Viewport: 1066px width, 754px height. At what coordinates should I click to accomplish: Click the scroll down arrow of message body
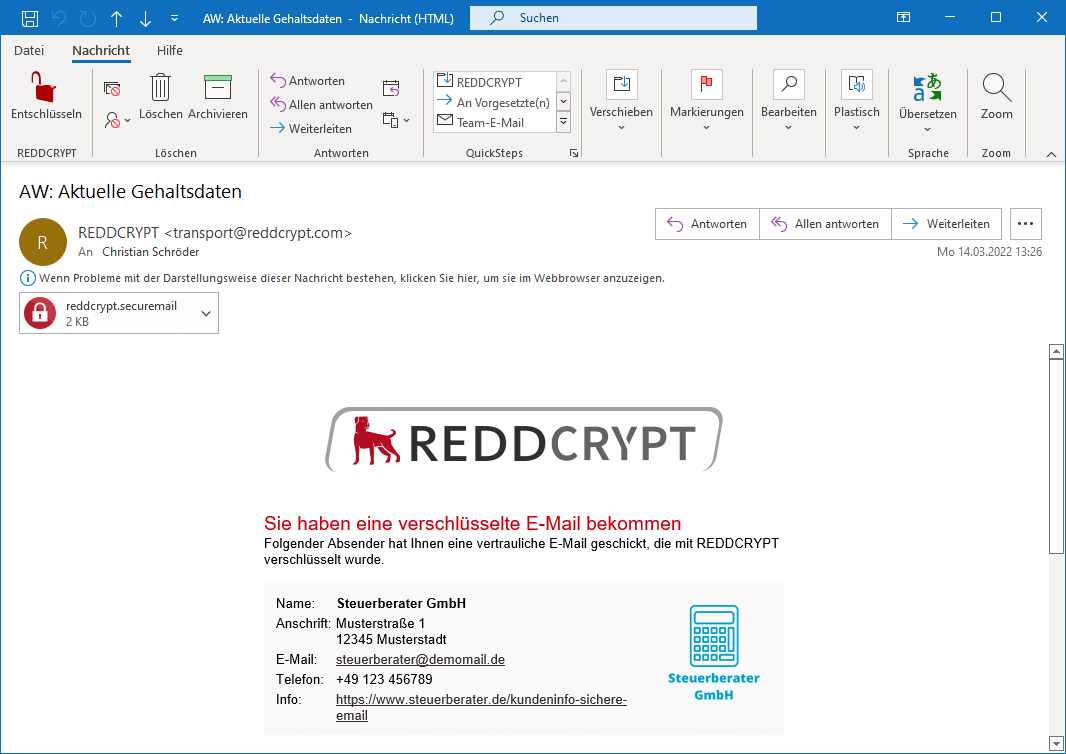[1056, 742]
